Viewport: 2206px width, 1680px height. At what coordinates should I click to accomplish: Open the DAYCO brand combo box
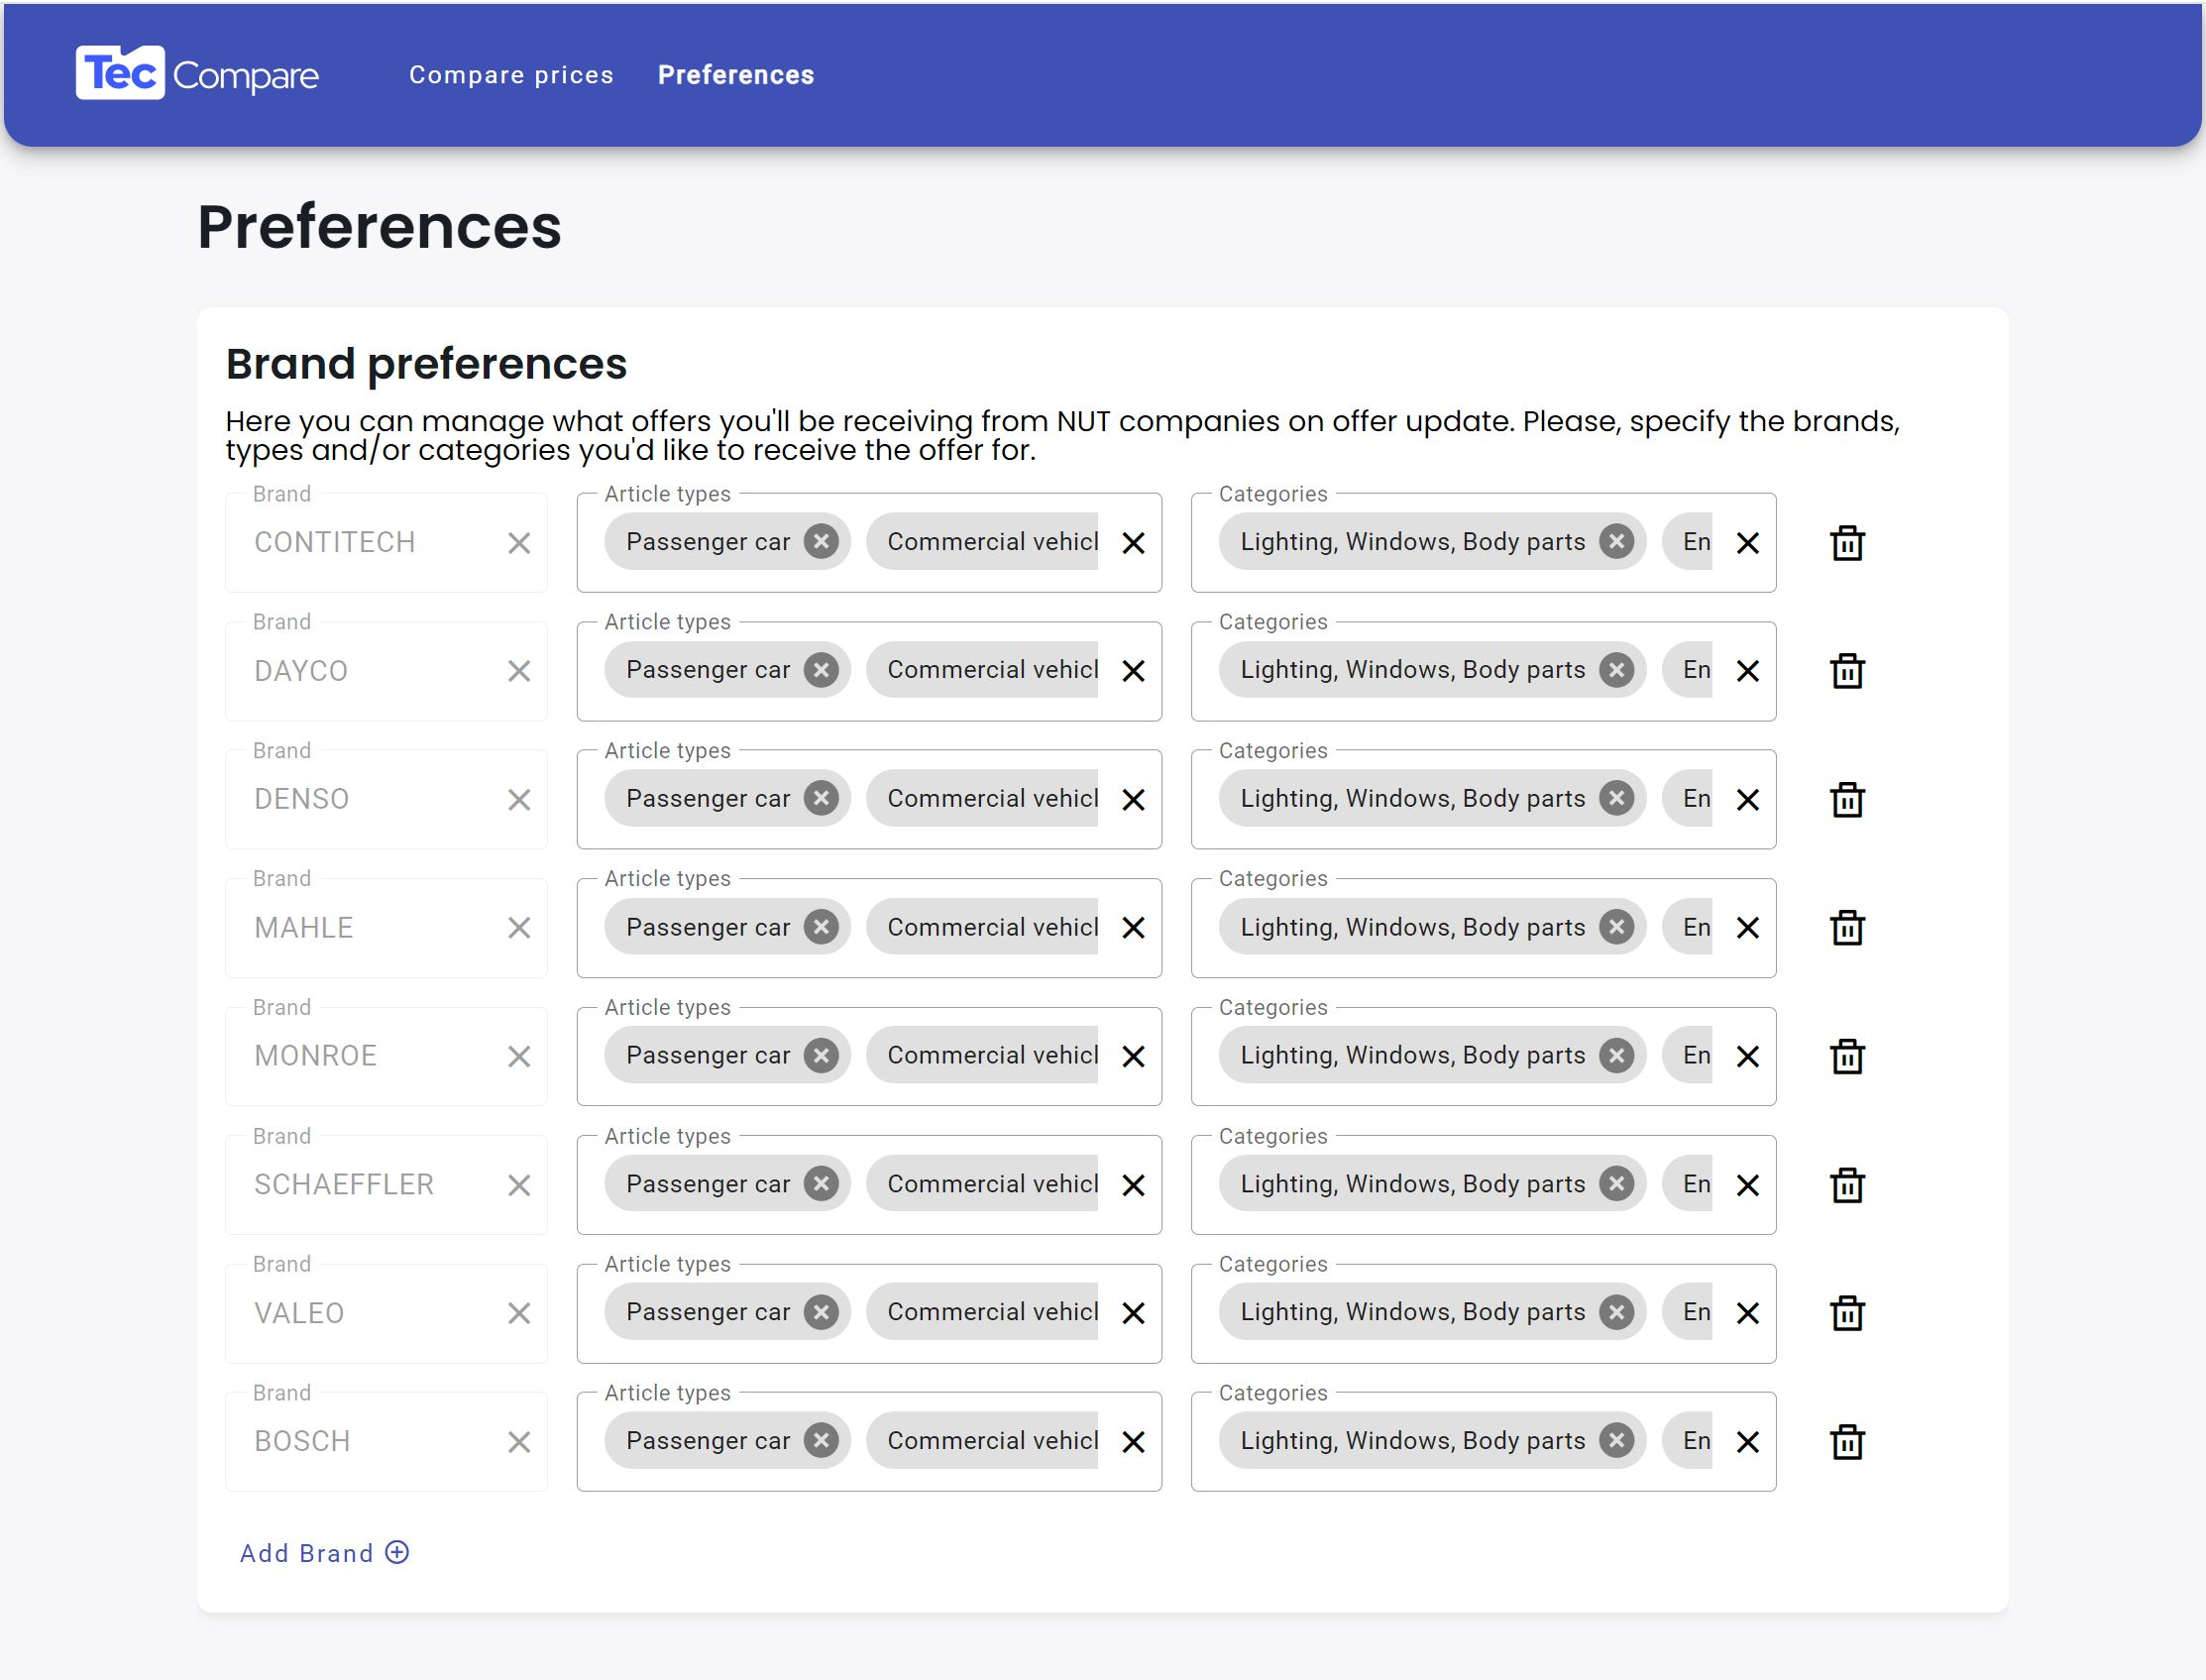(x=370, y=671)
